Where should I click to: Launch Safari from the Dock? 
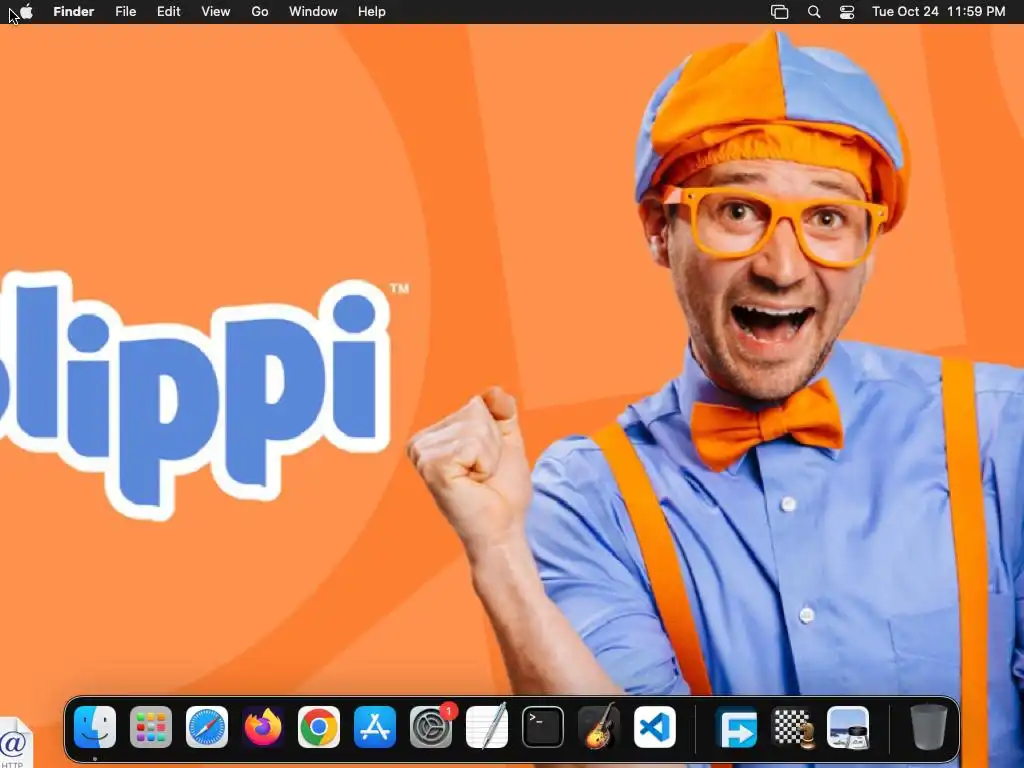[207, 727]
